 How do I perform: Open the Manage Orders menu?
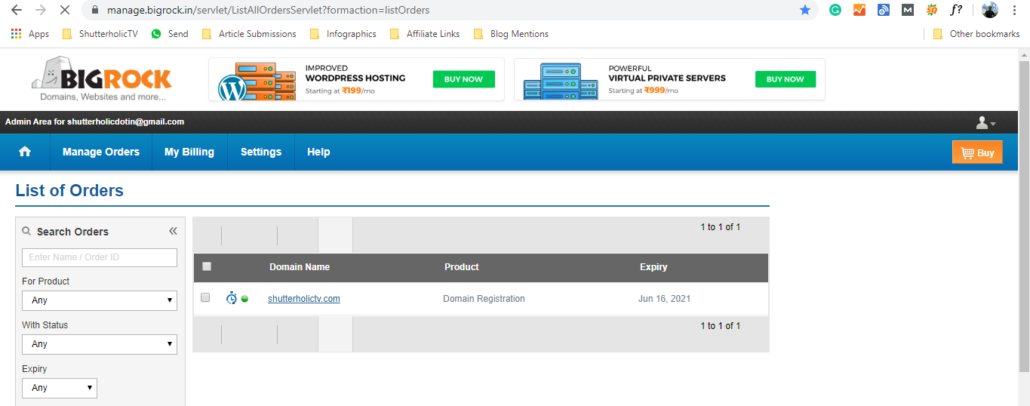100,152
